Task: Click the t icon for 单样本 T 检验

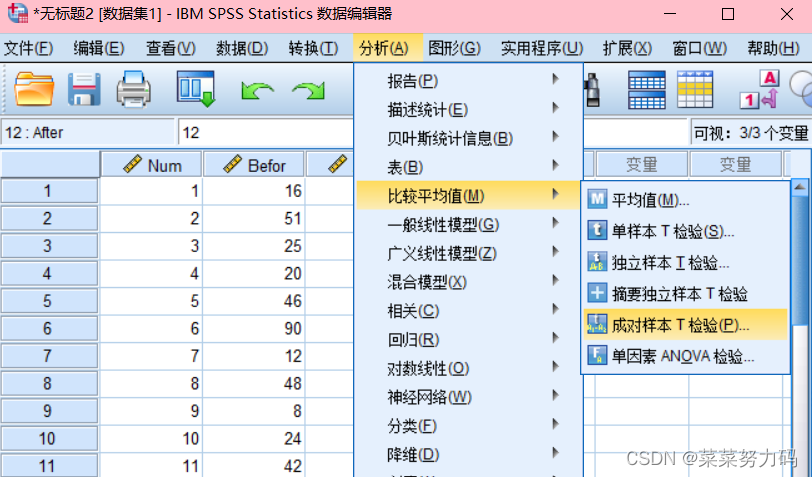Action: (597, 230)
